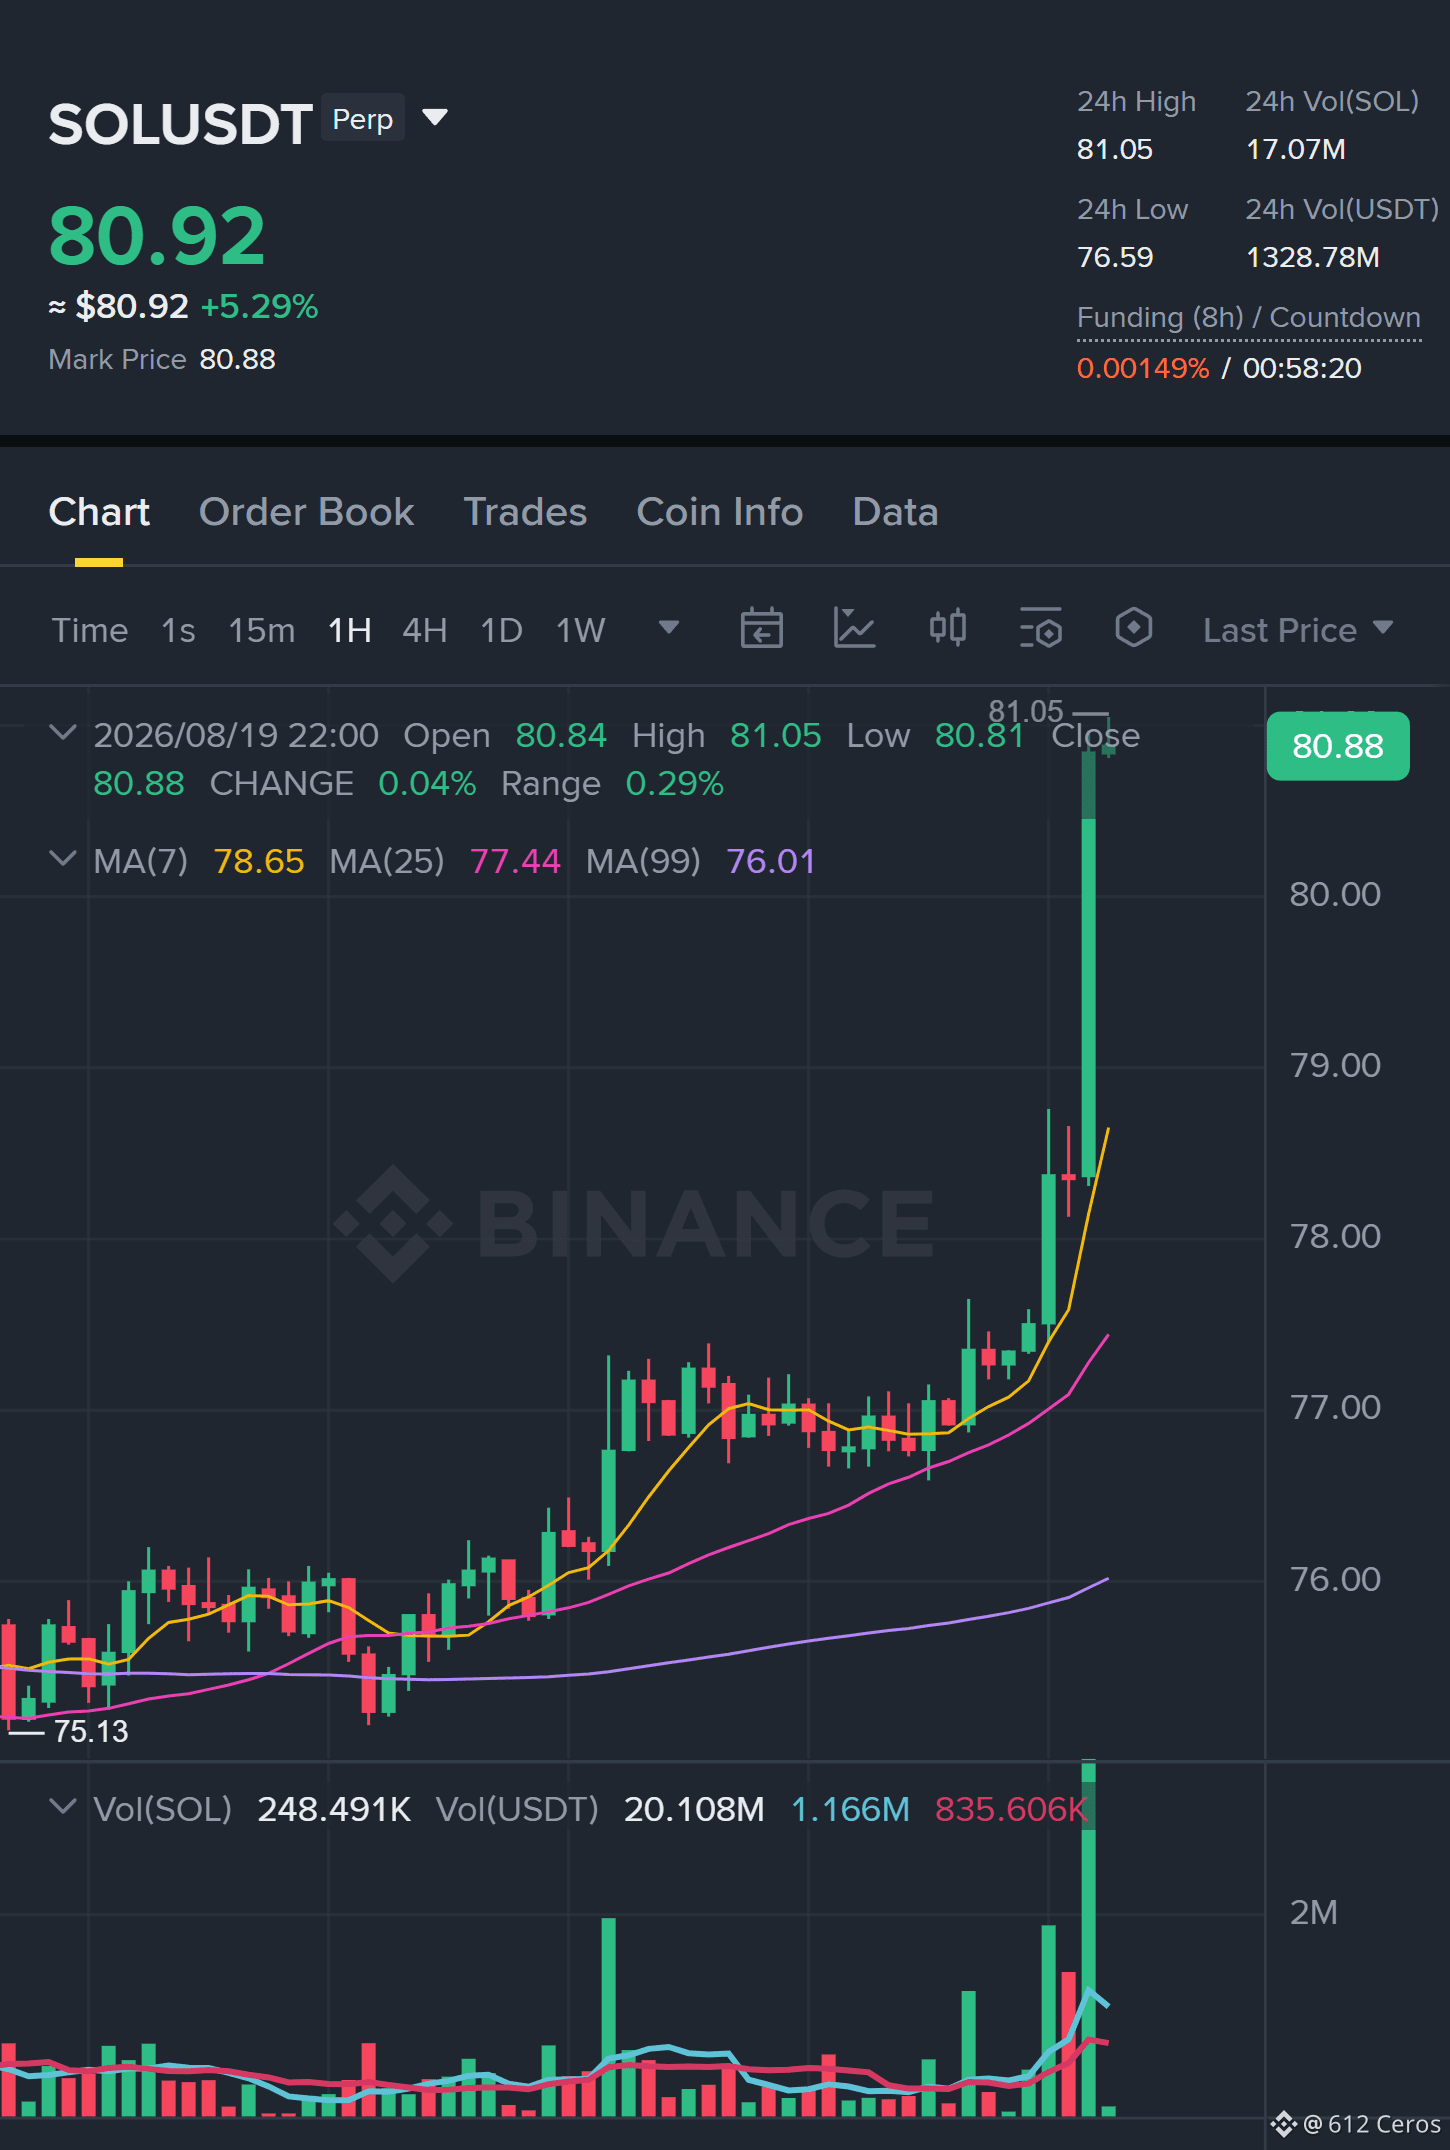Image resolution: width=1450 pixels, height=2150 pixels.
Task: Select the 4H interval
Action: click(425, 630)
